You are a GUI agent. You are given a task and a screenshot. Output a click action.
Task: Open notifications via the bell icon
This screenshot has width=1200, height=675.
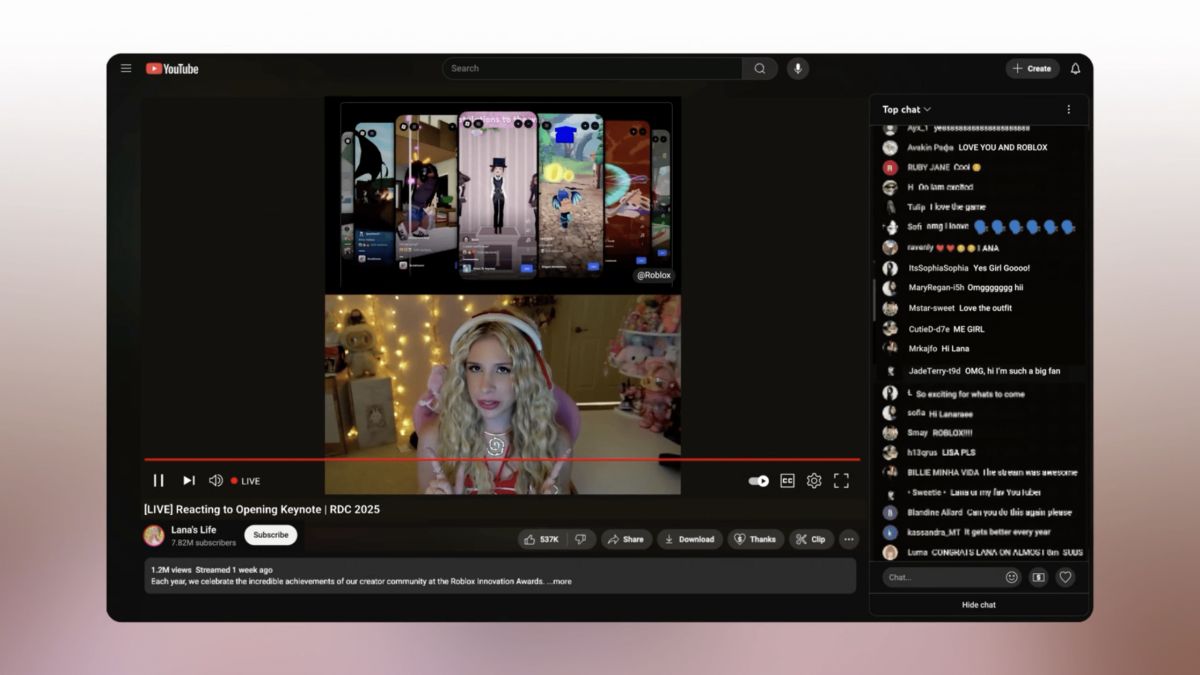(1074, 68)
